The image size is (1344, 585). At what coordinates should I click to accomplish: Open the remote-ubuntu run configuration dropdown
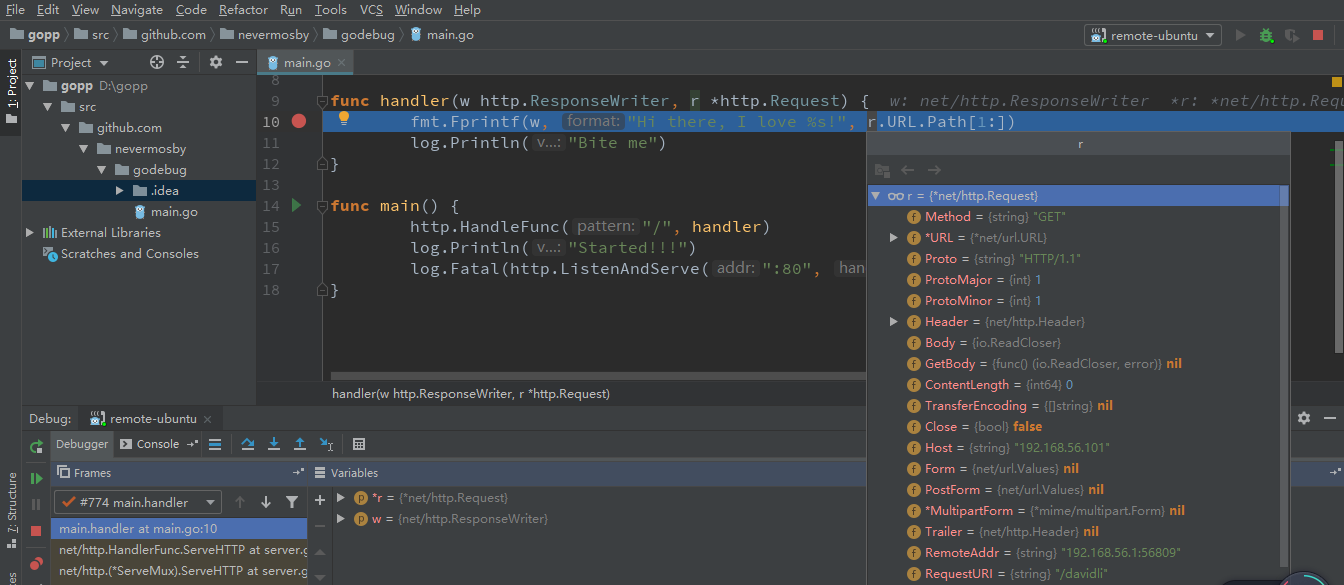point(1152,35)
